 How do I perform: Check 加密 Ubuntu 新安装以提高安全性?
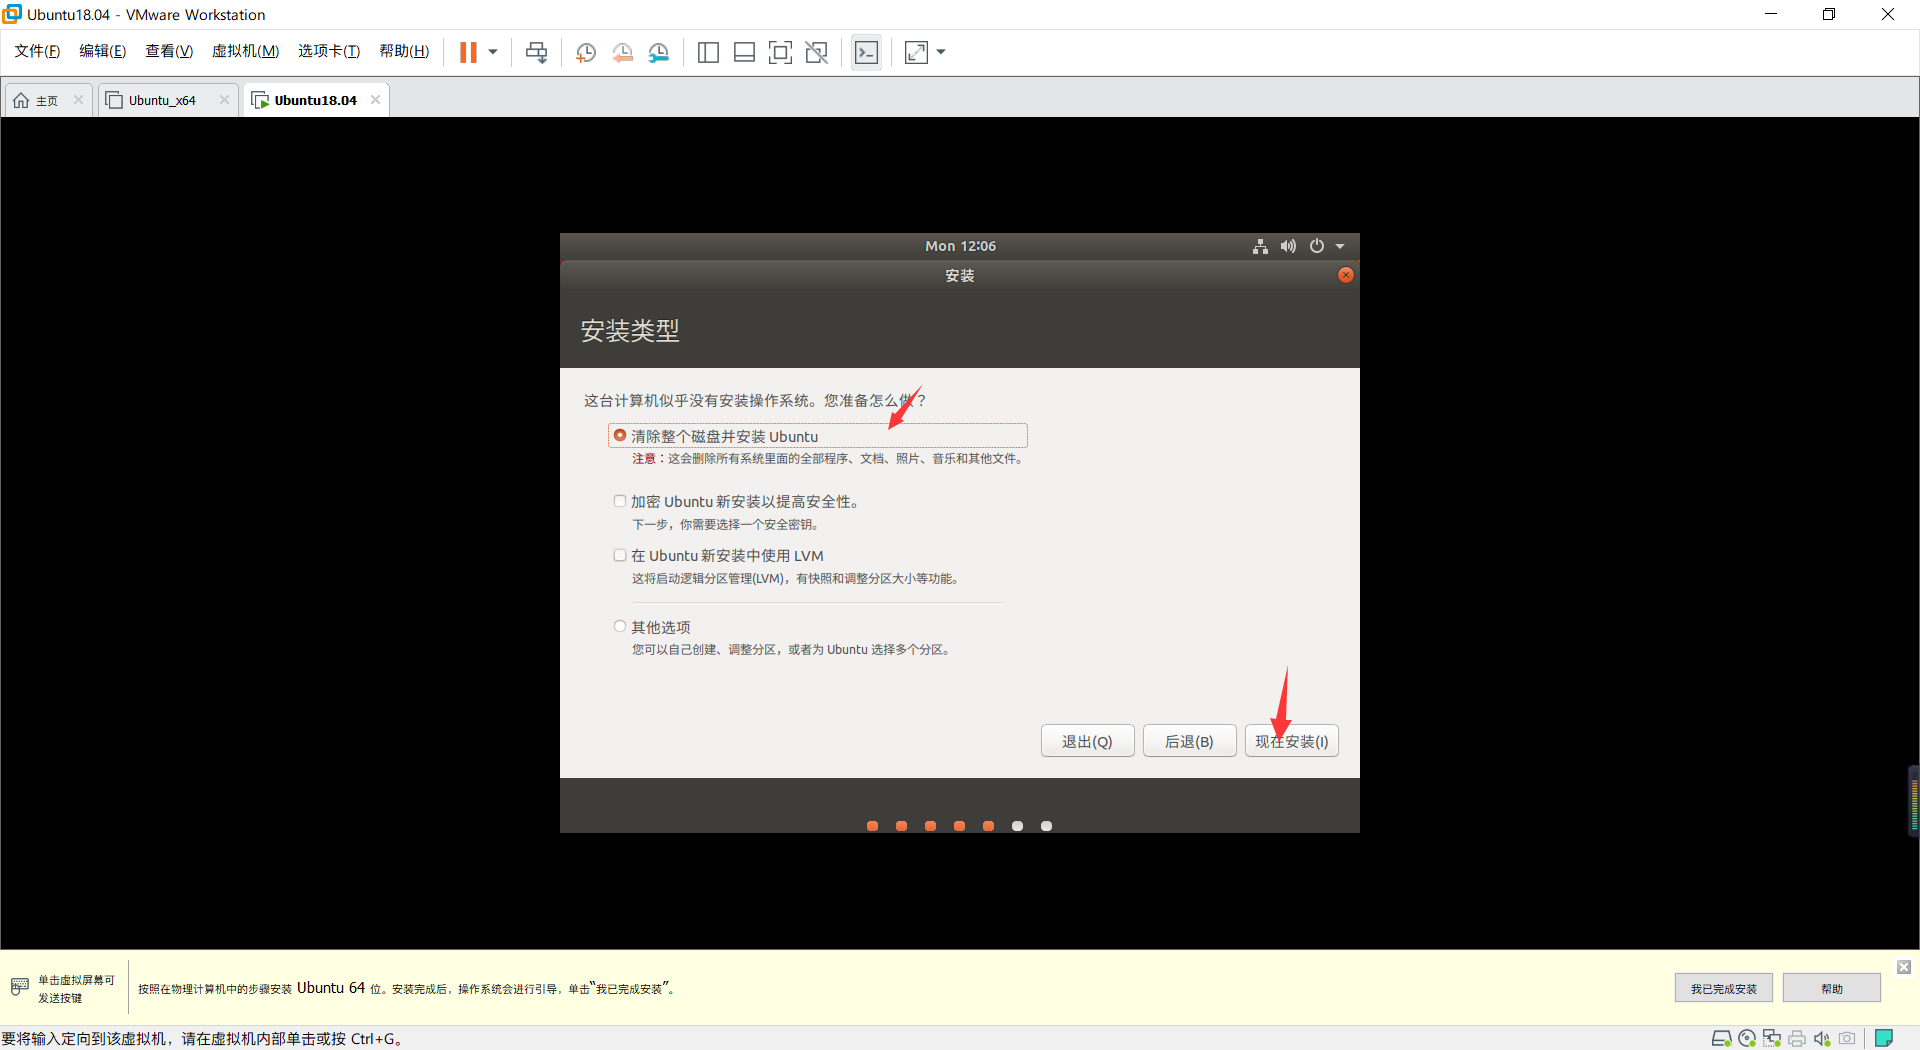pos(620,501)
